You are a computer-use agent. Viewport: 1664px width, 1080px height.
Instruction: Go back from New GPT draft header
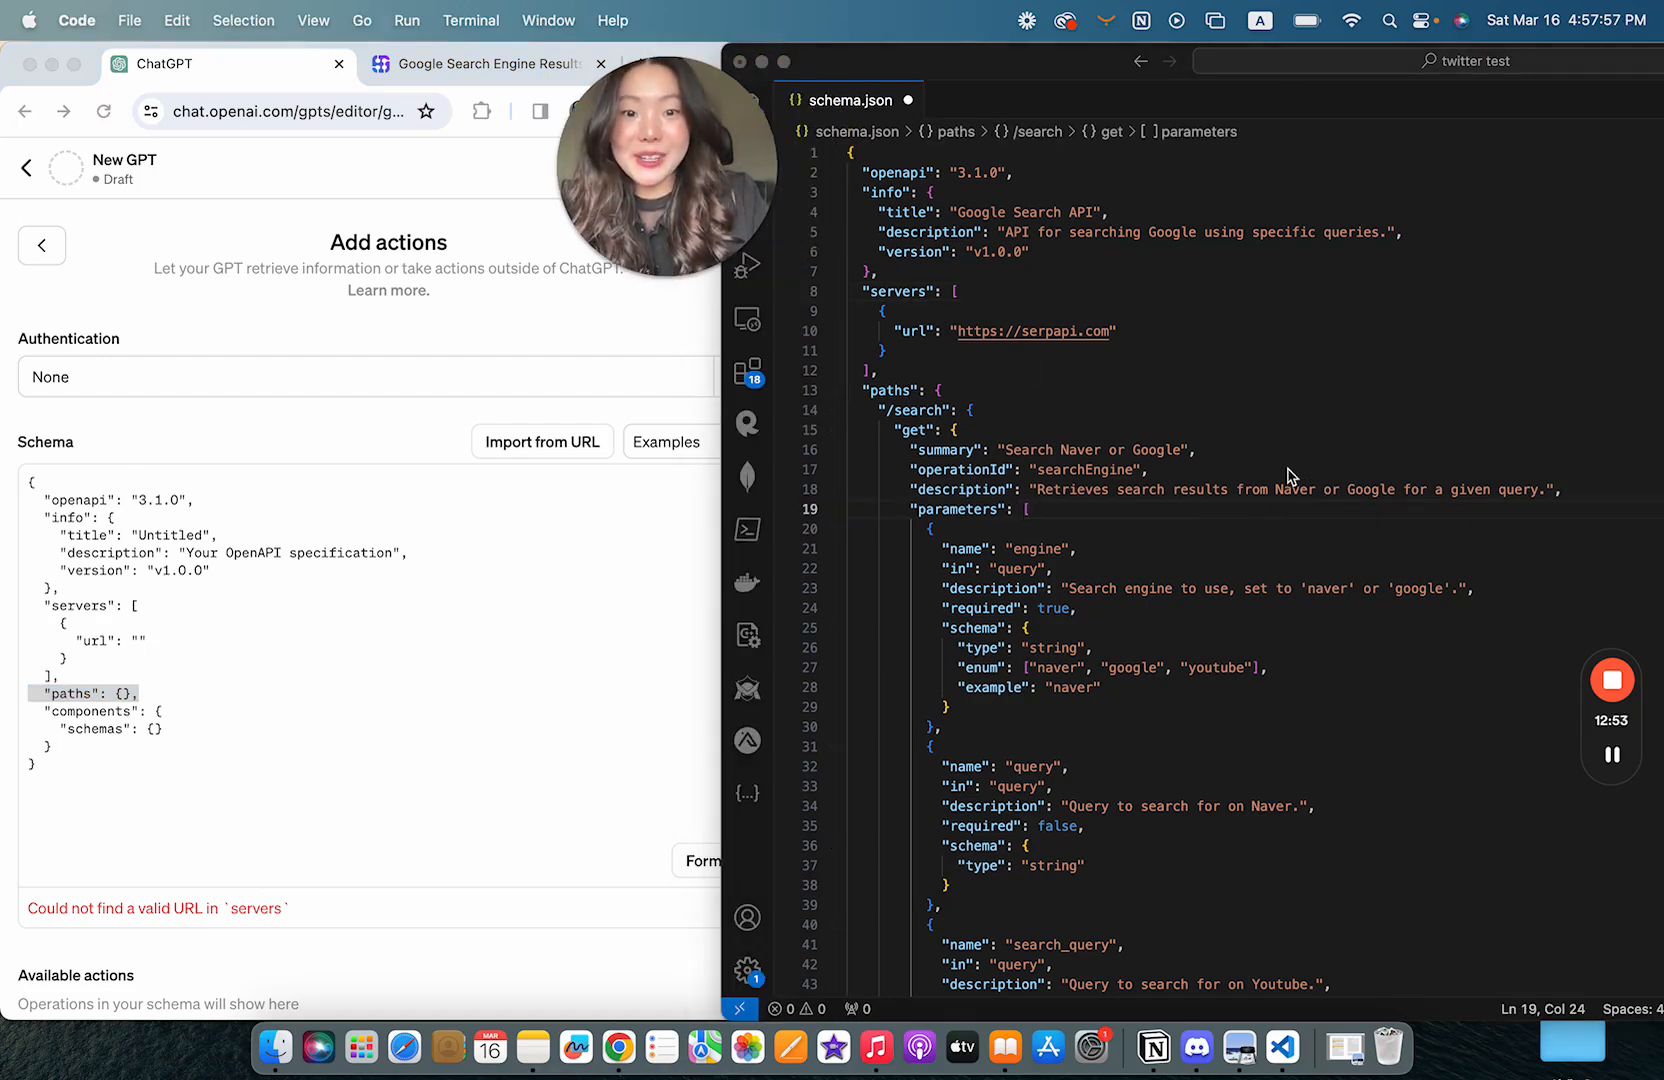coord(27,168)
